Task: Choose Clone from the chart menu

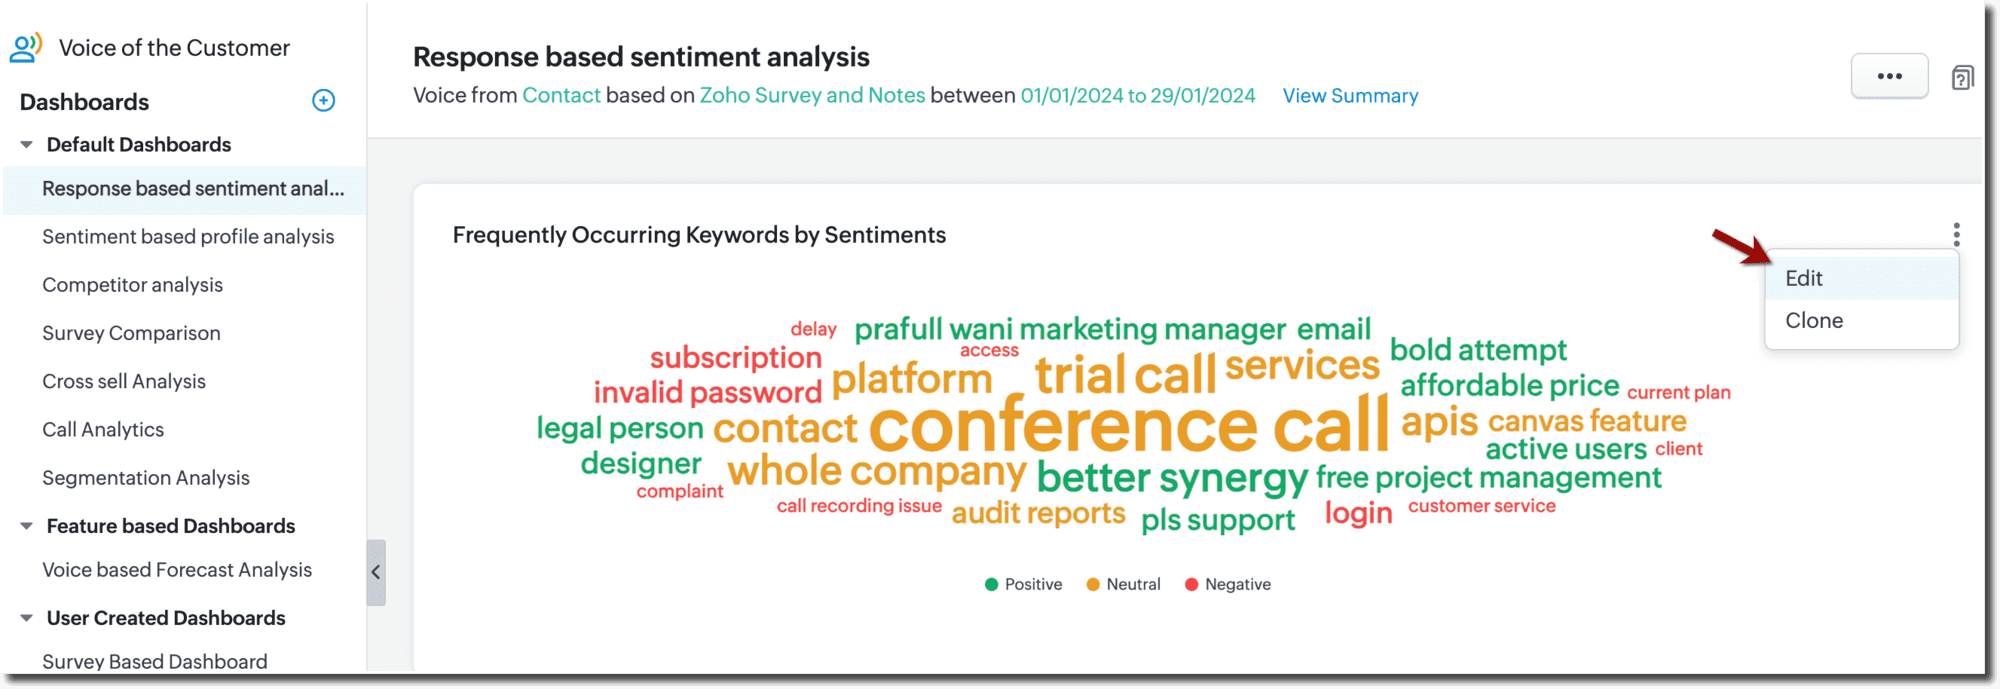Action: 1814,320
